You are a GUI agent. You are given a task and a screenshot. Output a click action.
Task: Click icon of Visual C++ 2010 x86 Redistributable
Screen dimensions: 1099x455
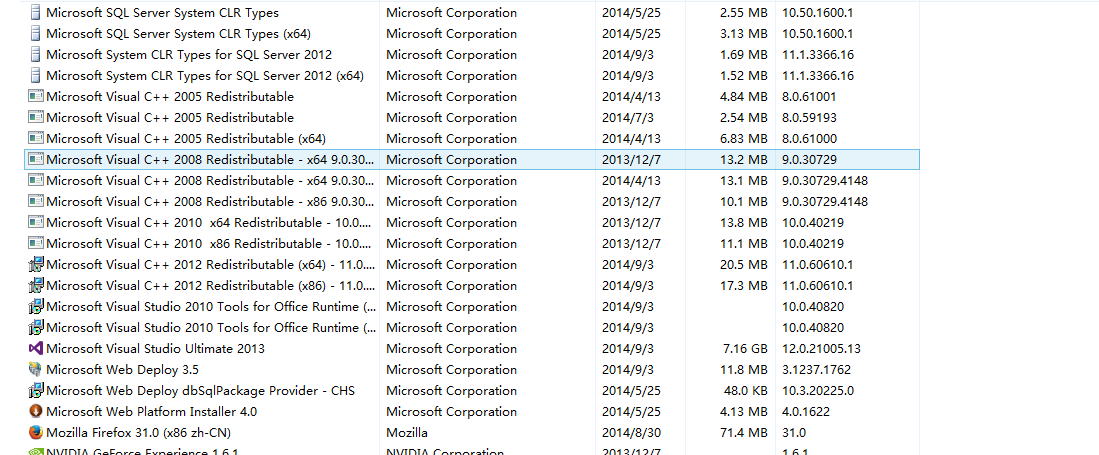pos(36,244)
